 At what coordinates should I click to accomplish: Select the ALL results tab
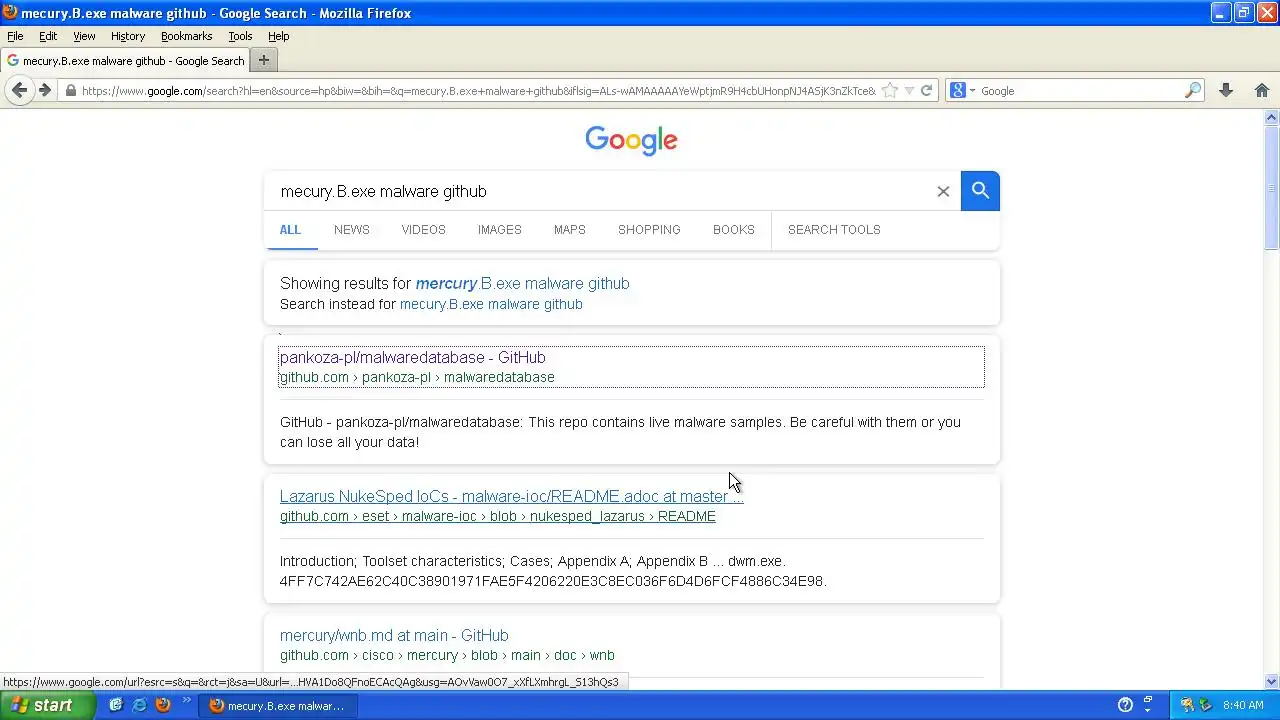pyautogui.click(x=290, y=230)
